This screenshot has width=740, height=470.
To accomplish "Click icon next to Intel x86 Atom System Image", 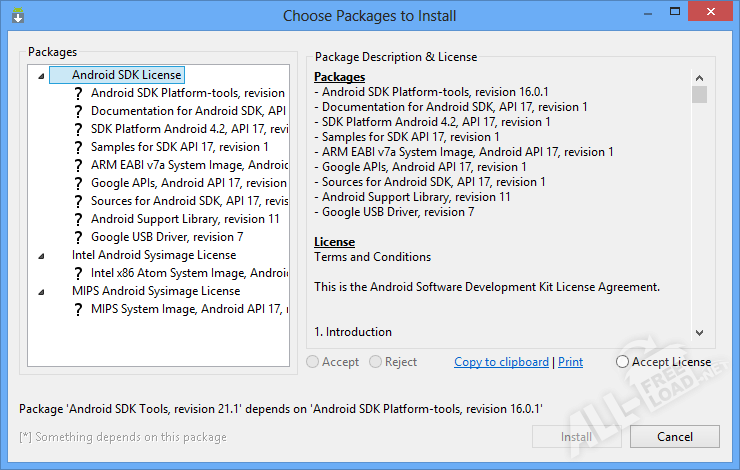I will [x=78, y=273].
